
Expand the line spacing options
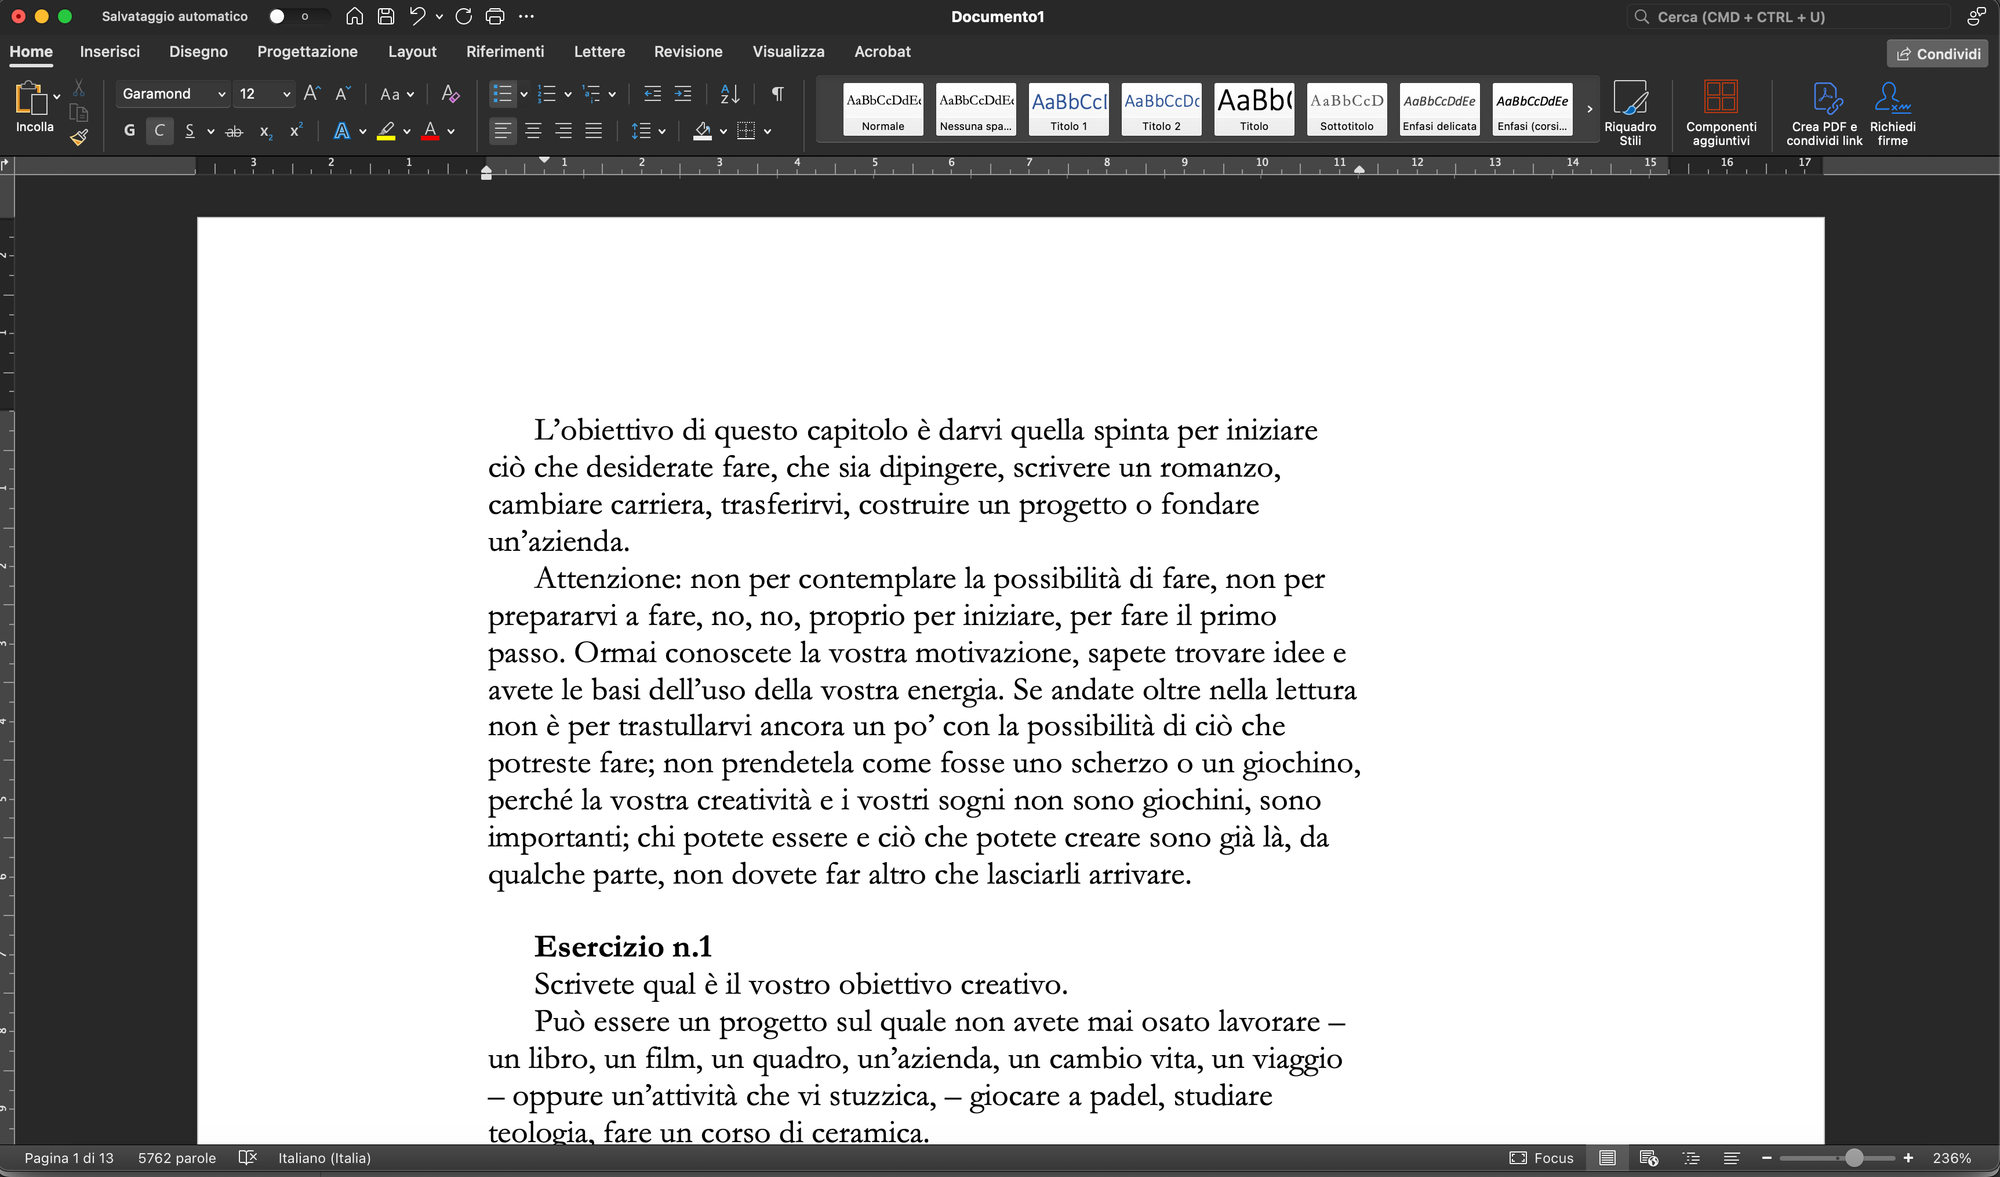[x=663, y=131]
